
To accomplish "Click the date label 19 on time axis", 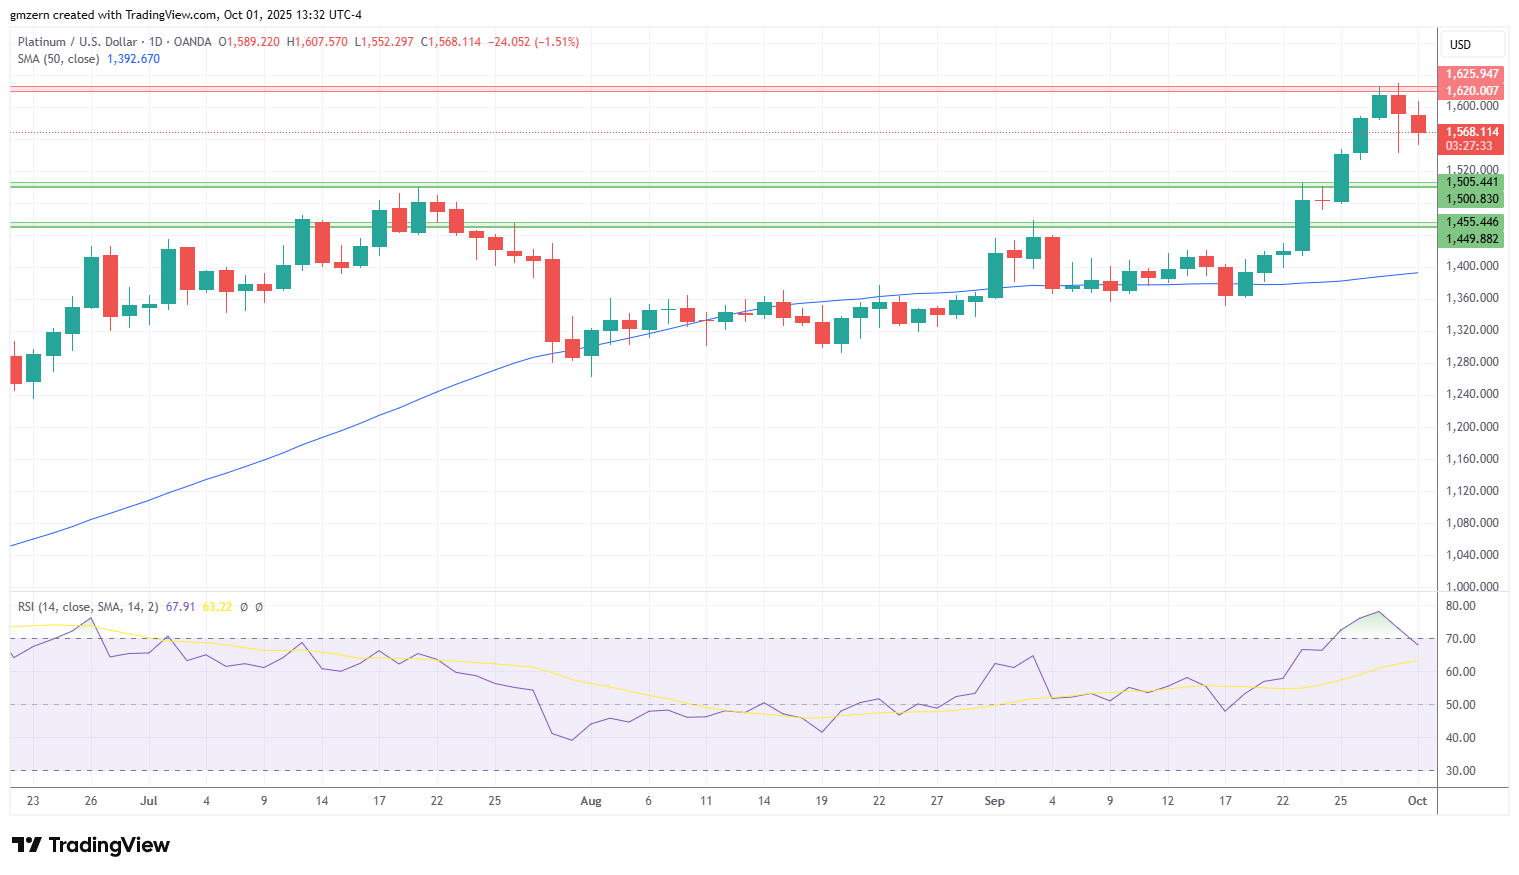I will click(x=821, y=801).
